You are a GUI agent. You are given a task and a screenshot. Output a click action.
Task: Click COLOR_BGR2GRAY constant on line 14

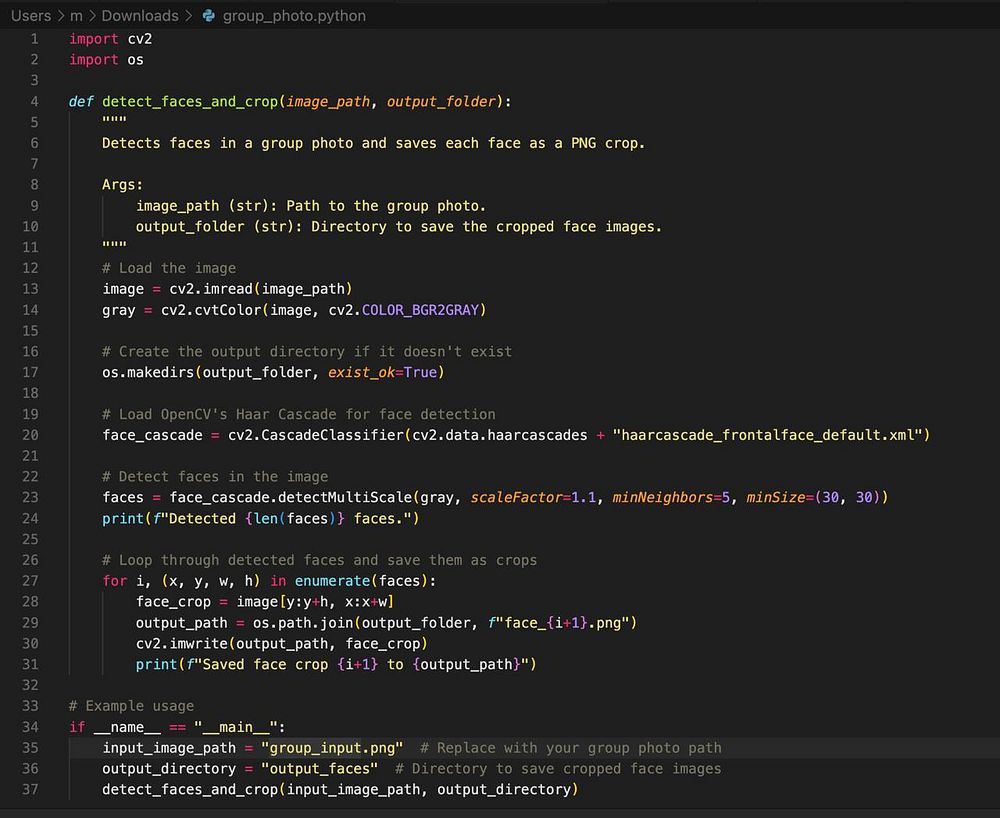tap(421, 310)
